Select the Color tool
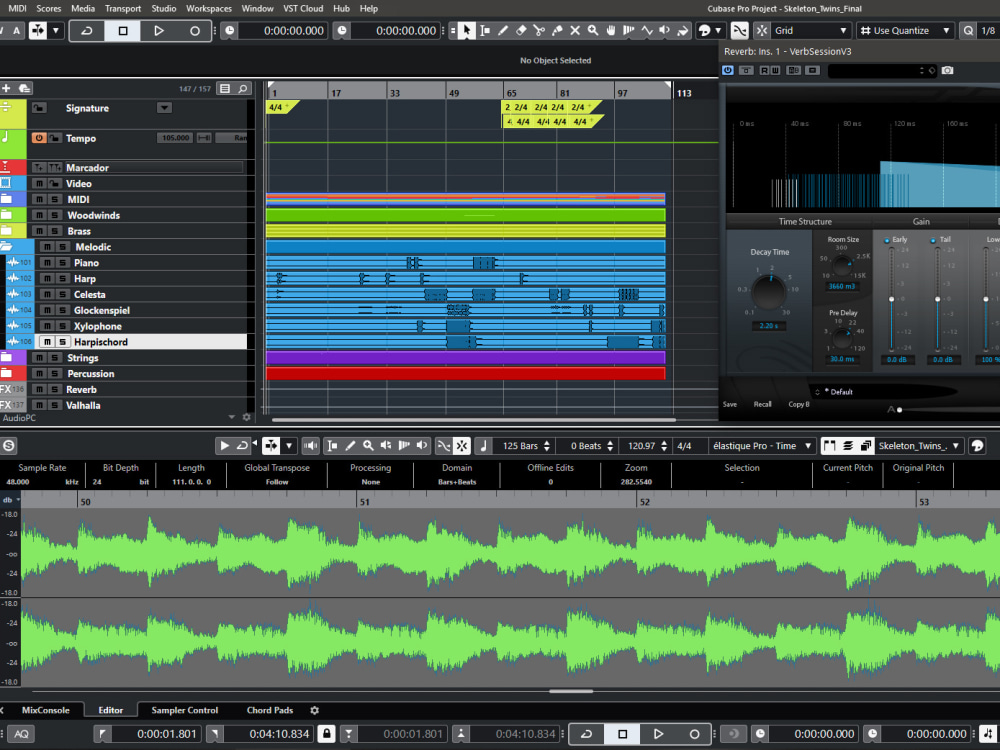 682,31
